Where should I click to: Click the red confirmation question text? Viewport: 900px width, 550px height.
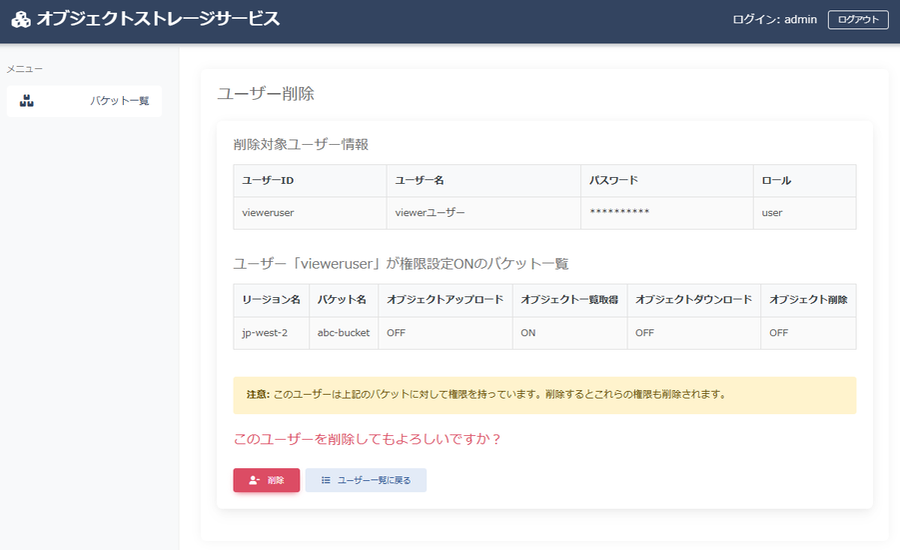tap(367, 439)
